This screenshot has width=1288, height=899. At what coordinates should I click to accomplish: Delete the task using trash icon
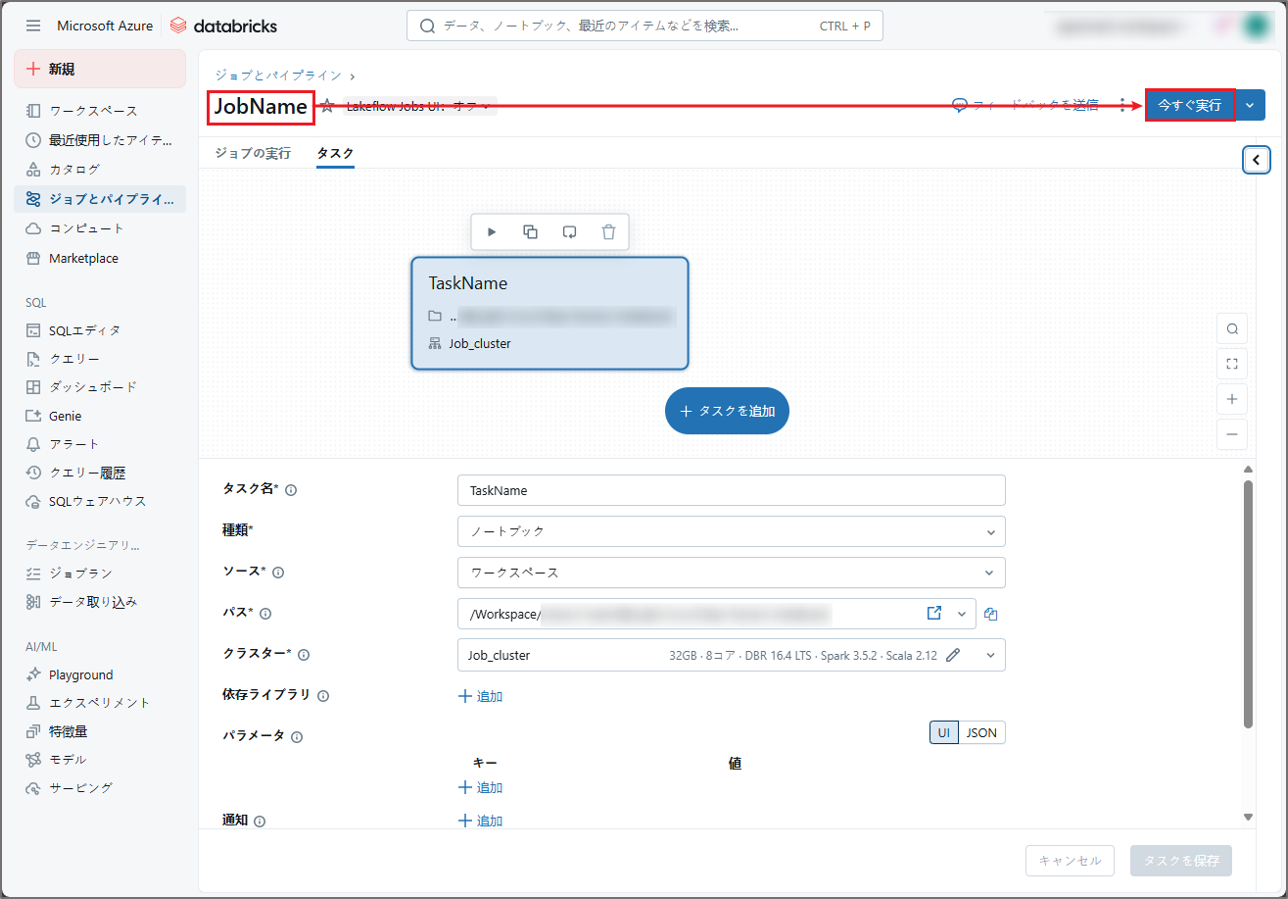point(609,232)
